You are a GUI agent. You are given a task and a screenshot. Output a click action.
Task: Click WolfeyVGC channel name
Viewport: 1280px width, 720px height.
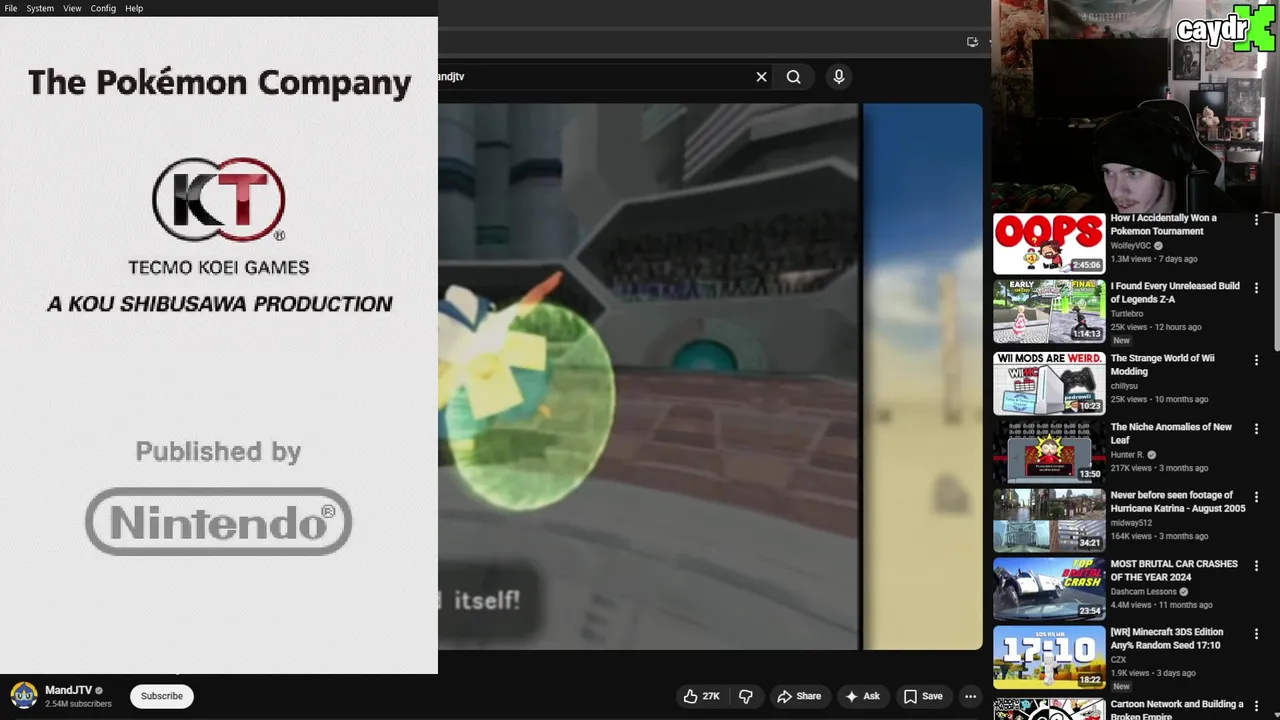1131,246
